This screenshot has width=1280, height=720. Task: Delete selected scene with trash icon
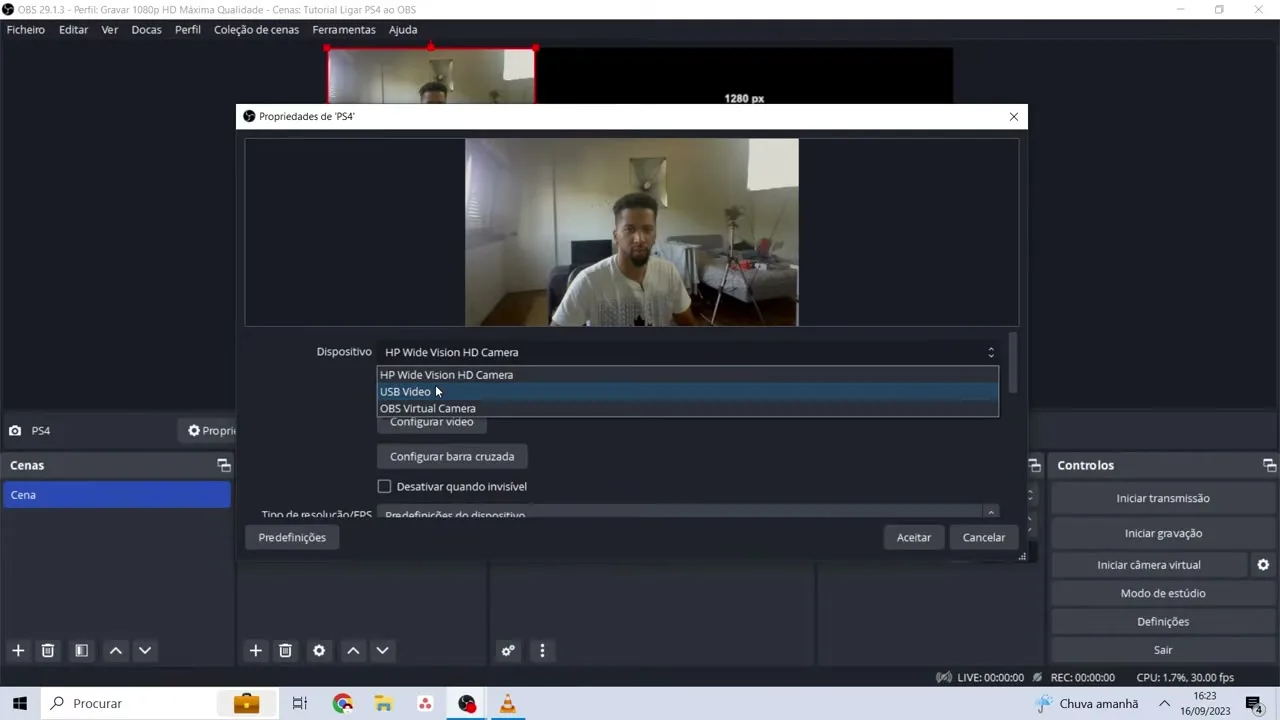point(47,650)
